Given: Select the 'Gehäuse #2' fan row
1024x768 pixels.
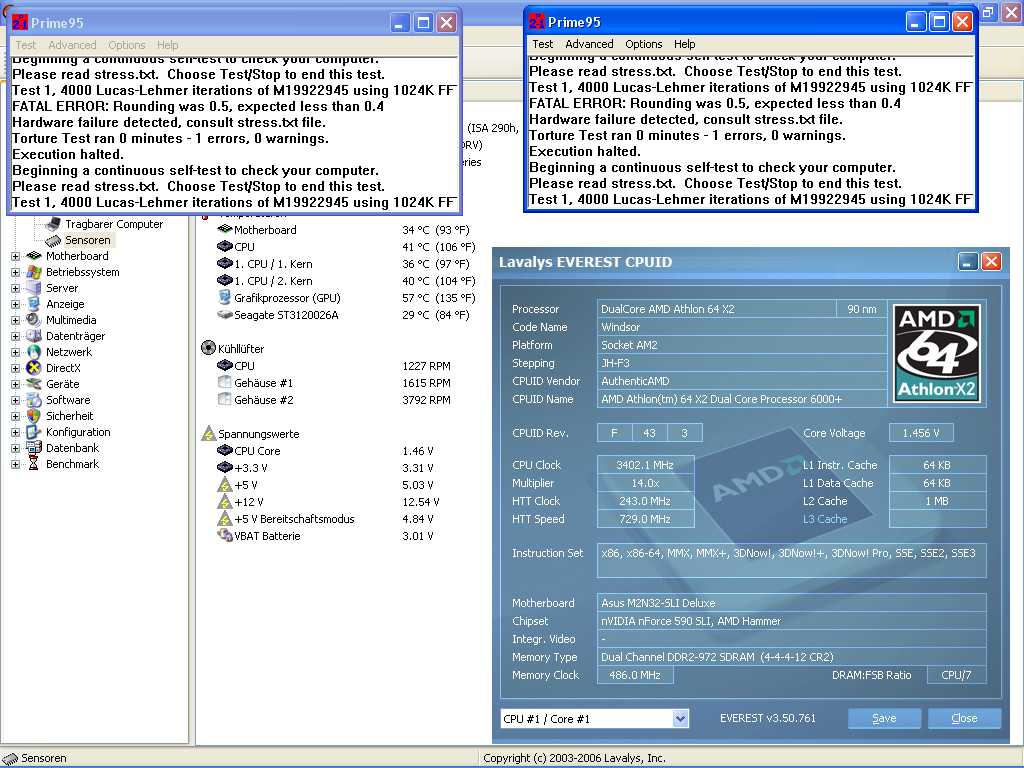Looking at the screenshot, I should pyautogui.click(x=334, y=400).
